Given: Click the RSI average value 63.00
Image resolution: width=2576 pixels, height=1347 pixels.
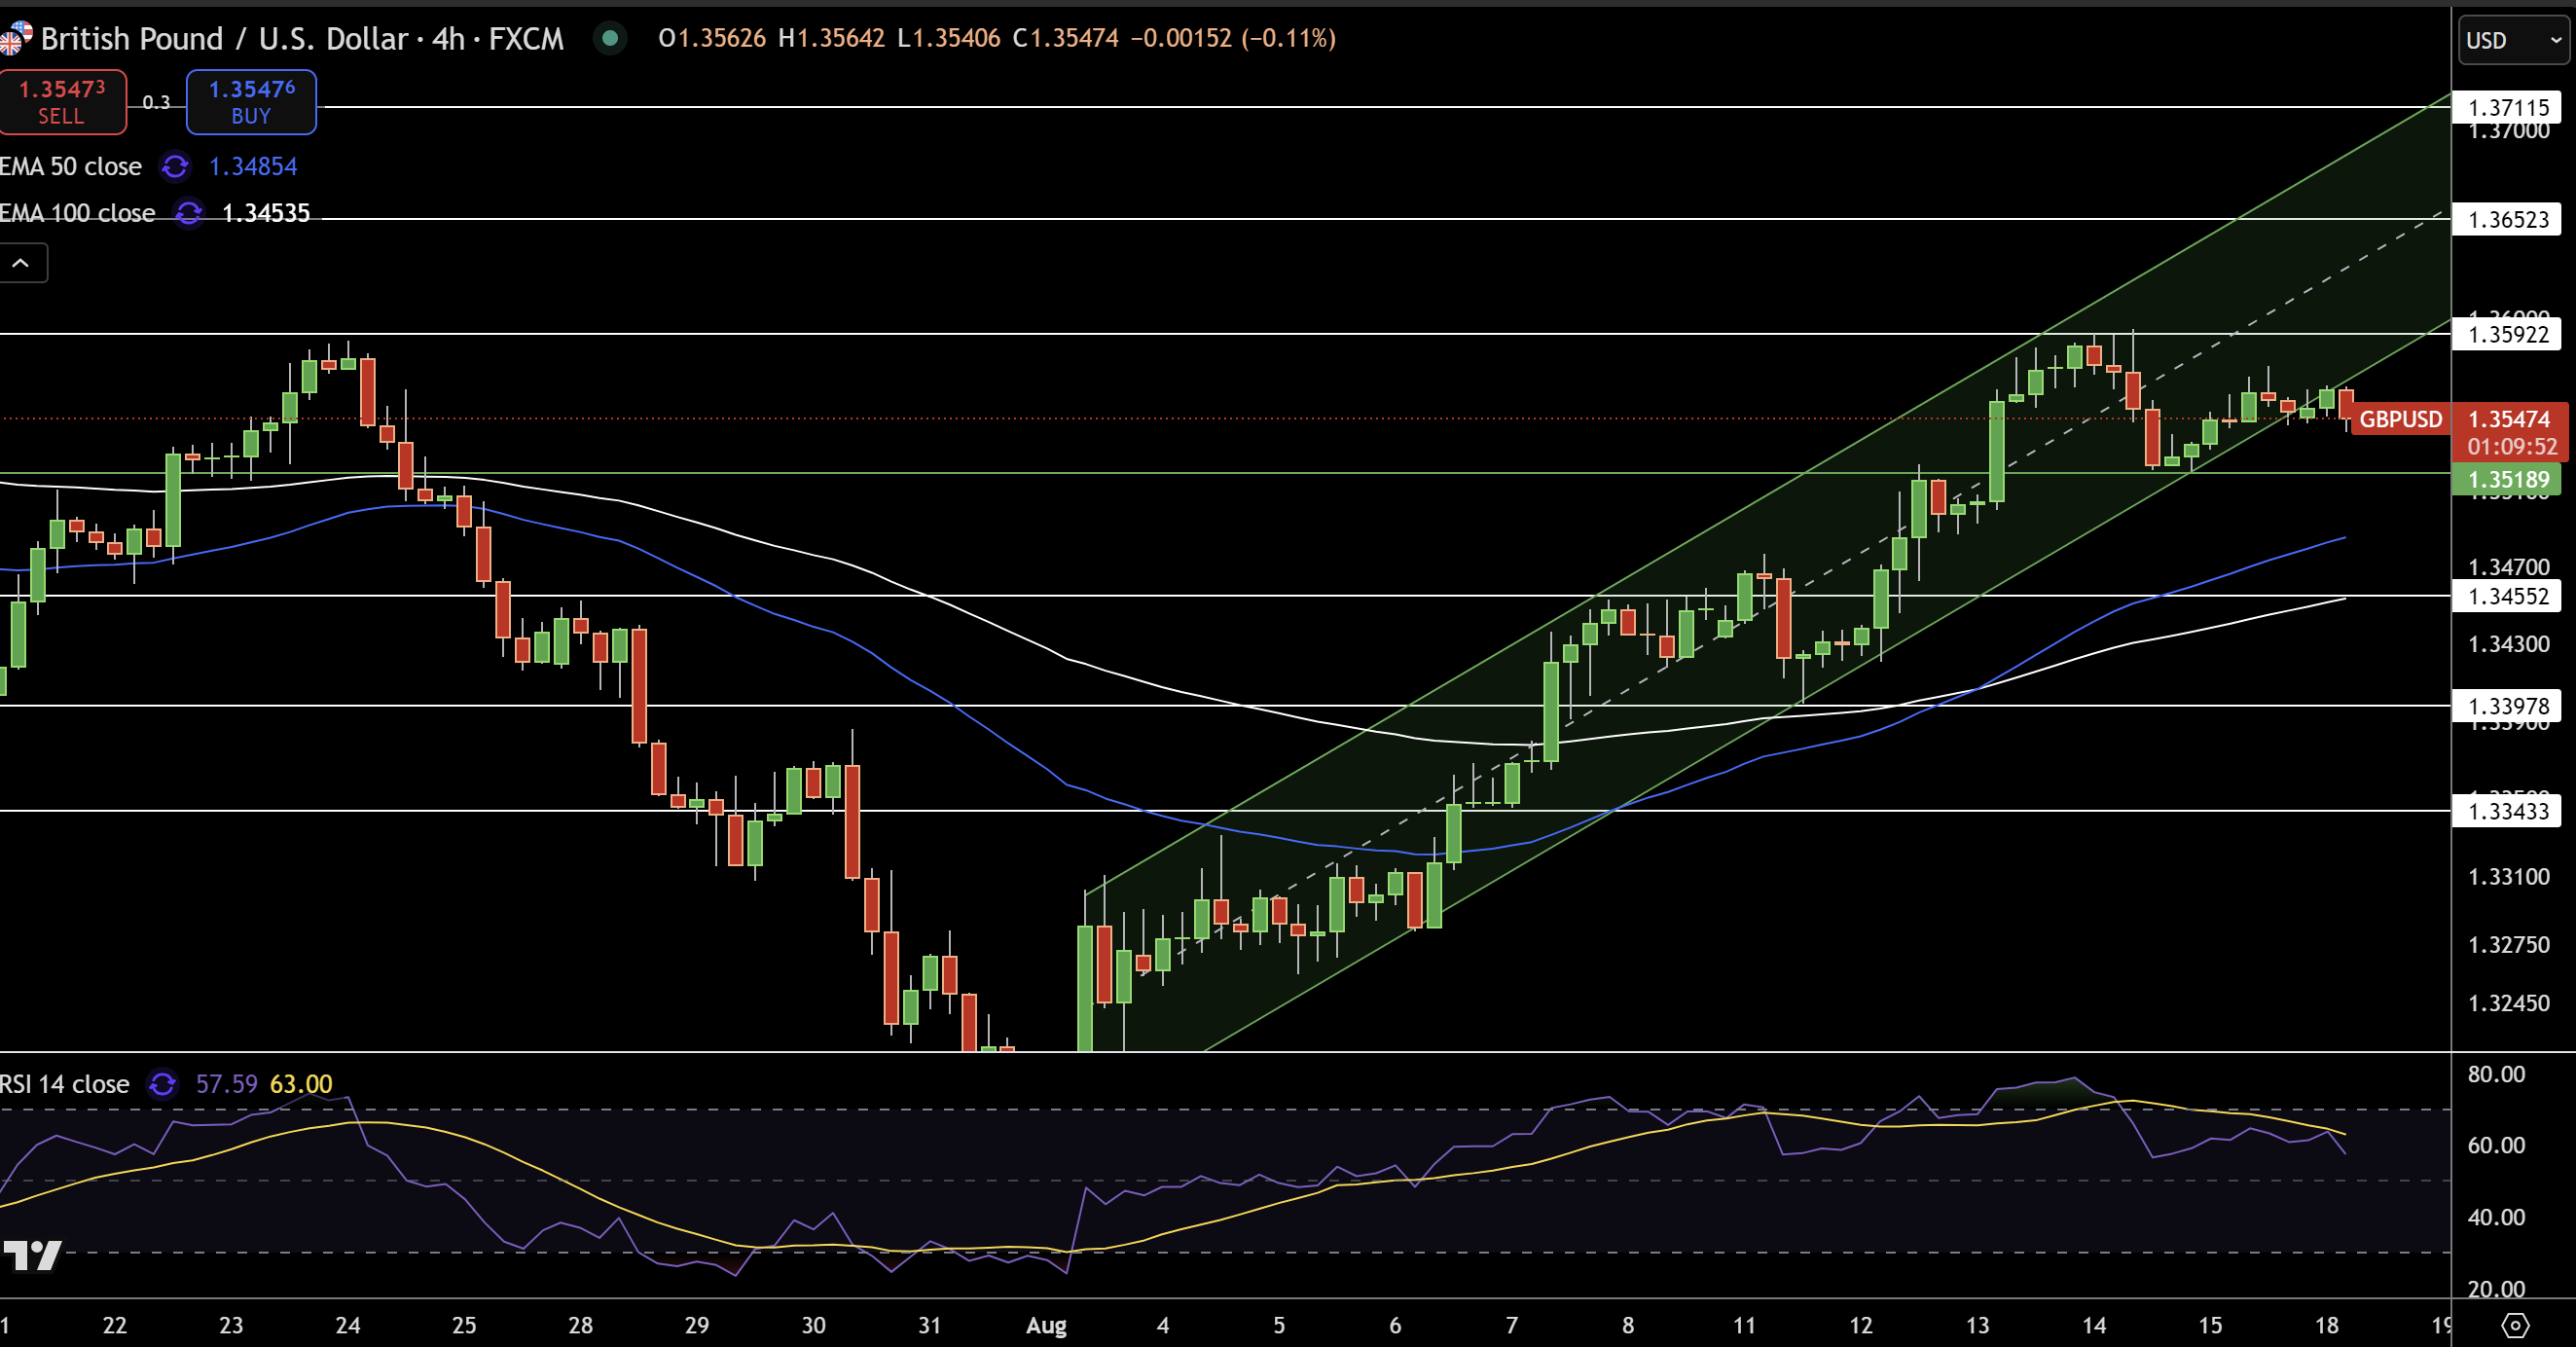Looking at the screenshot, I should point(301,1084).
